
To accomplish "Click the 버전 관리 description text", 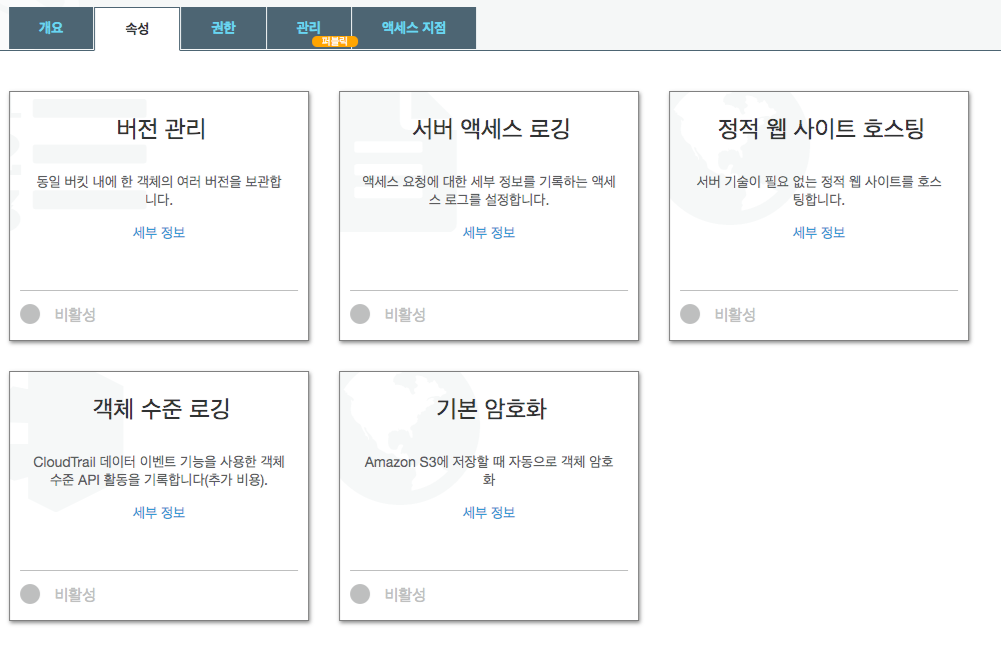I will pos(159,190).
